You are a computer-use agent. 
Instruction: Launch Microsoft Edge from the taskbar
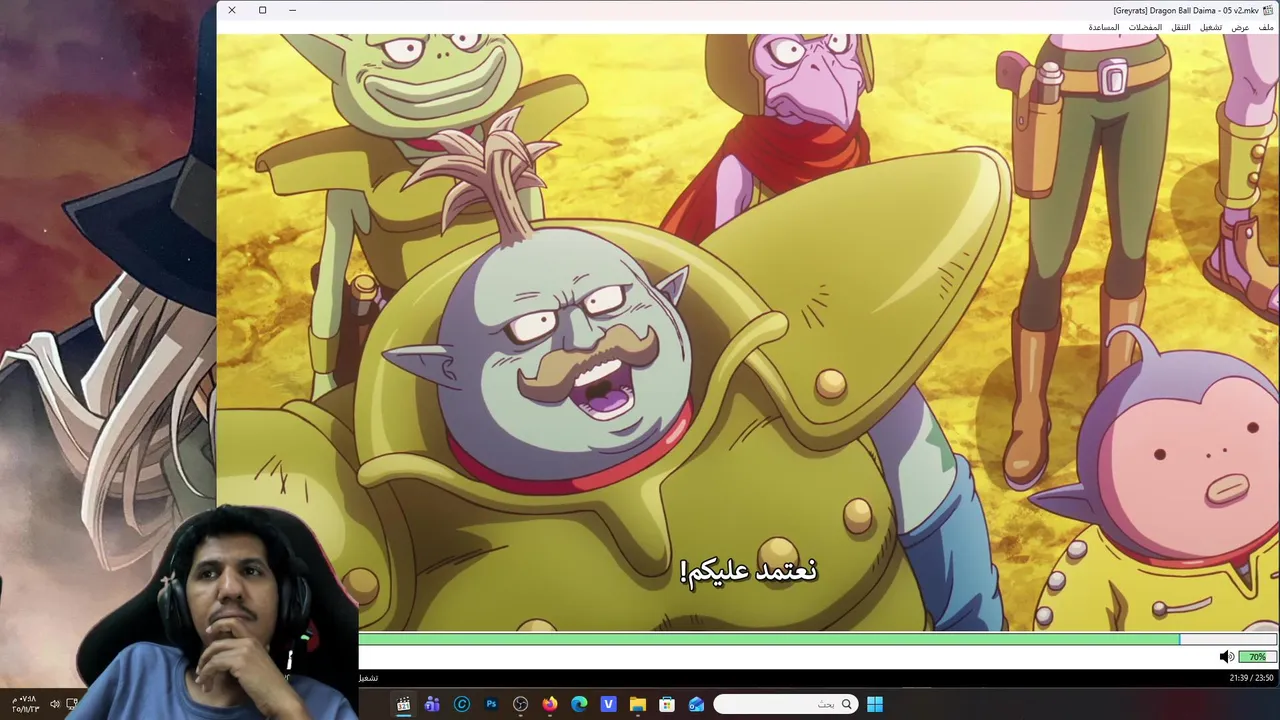coord(579,704)
